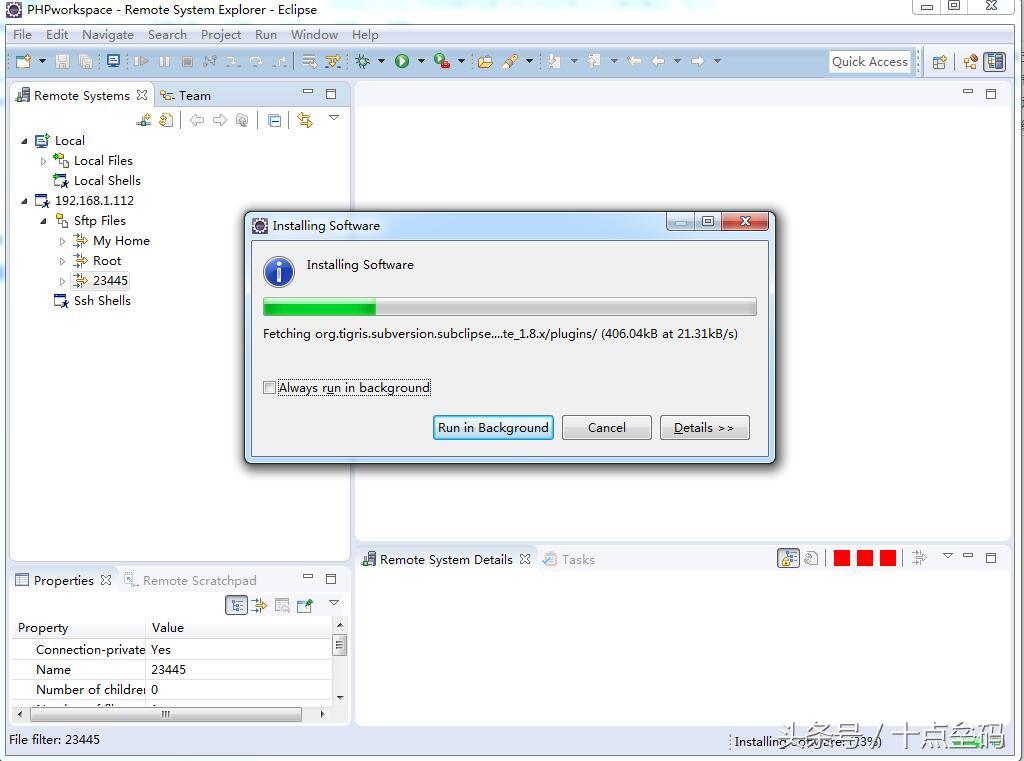The height and width of the screenshot is (761, 1024).
Task: Click the Restore Default Value icon in Properties
Action: 282,606
